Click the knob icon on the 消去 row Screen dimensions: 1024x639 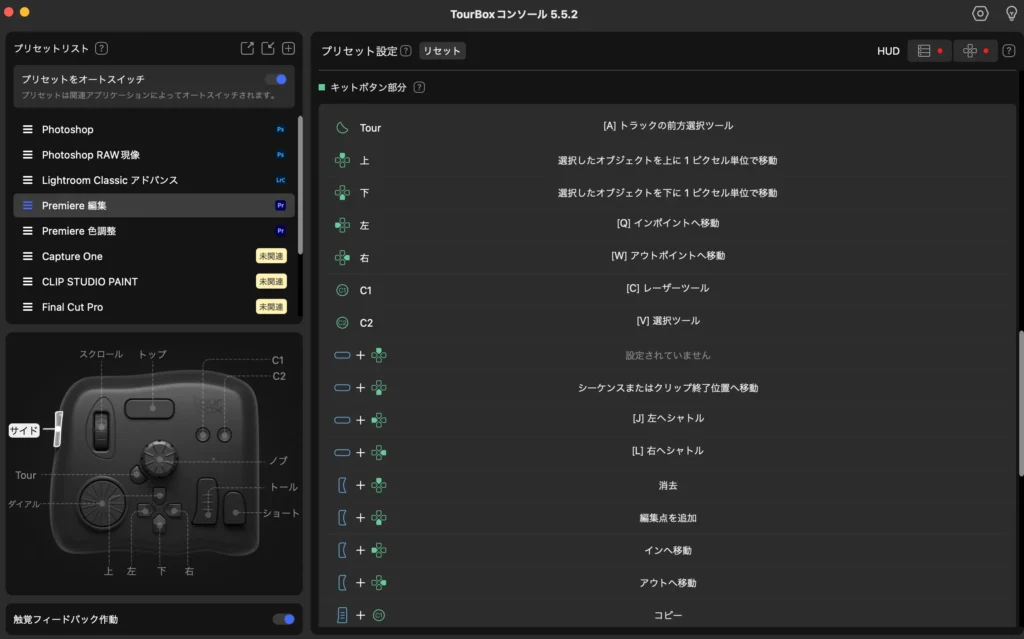click(340, 485)
